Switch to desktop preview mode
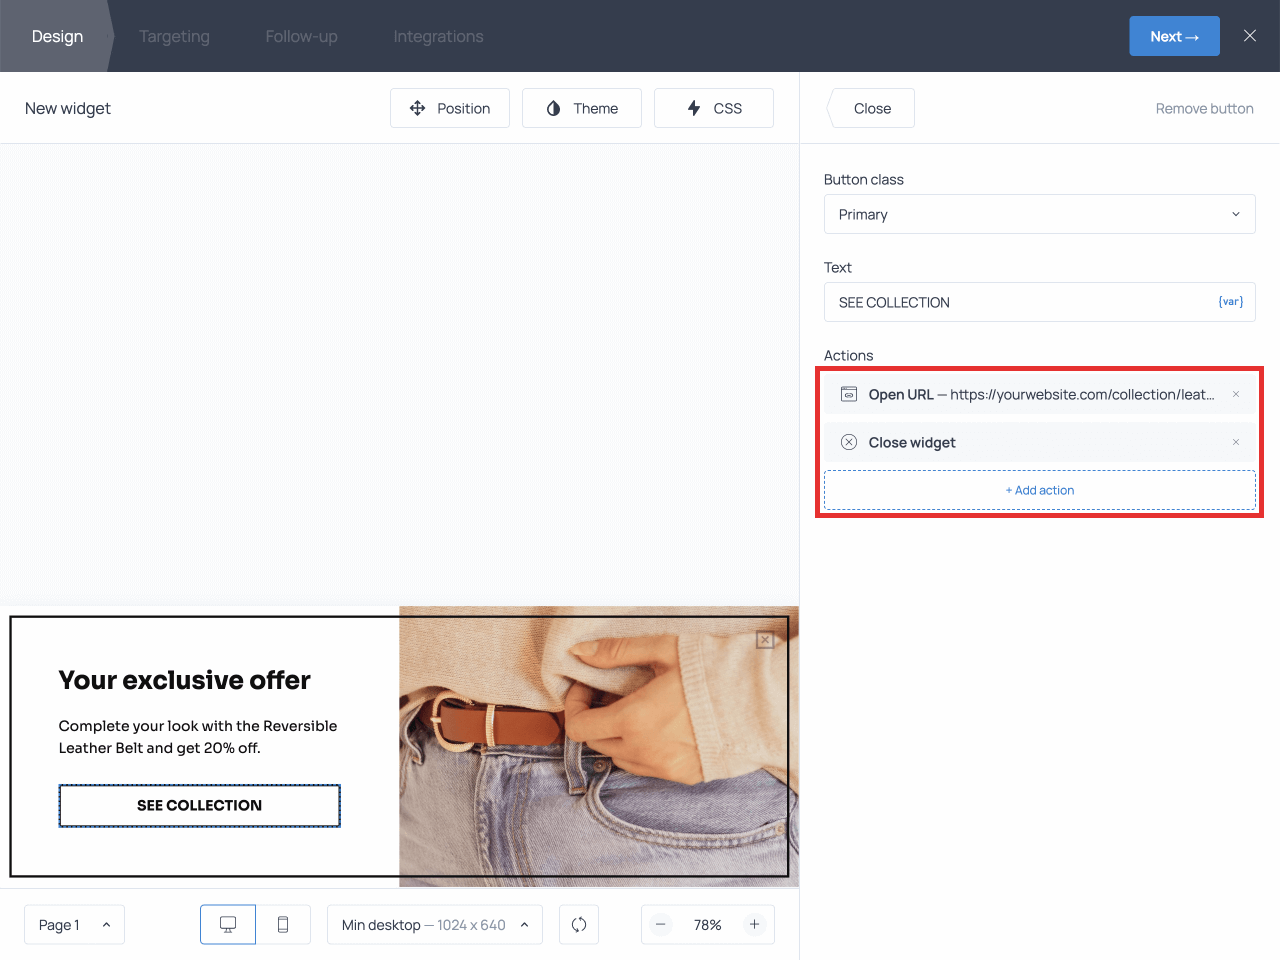The width and height of the screenshot is (1280, 960). pos(228,925)
